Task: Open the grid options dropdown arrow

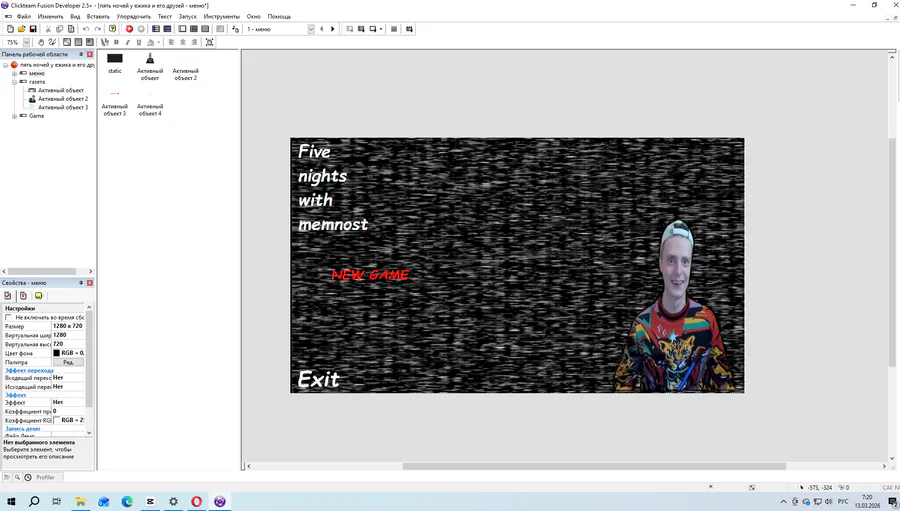Action: tap(381, 29)
